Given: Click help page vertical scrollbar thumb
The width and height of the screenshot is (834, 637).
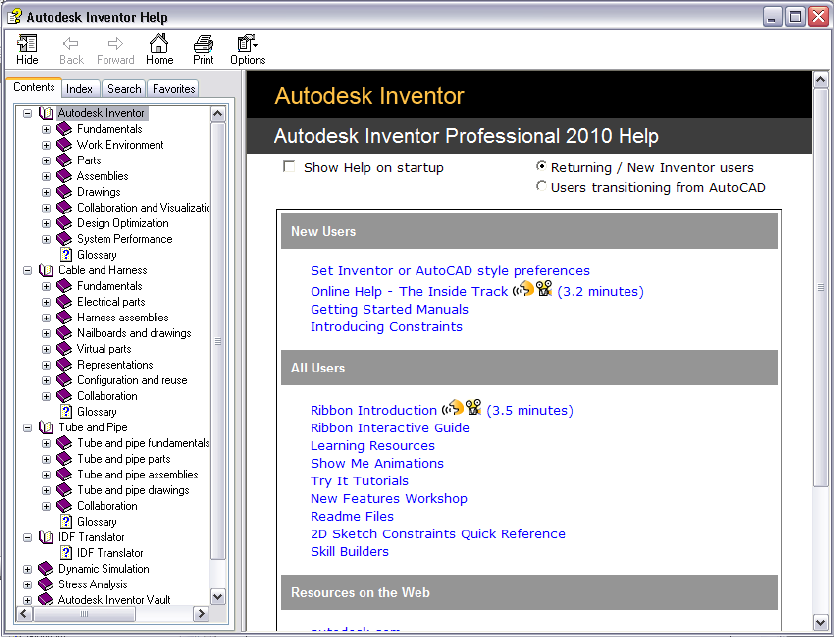Looking at the screenshot, I should pos(821,287).
